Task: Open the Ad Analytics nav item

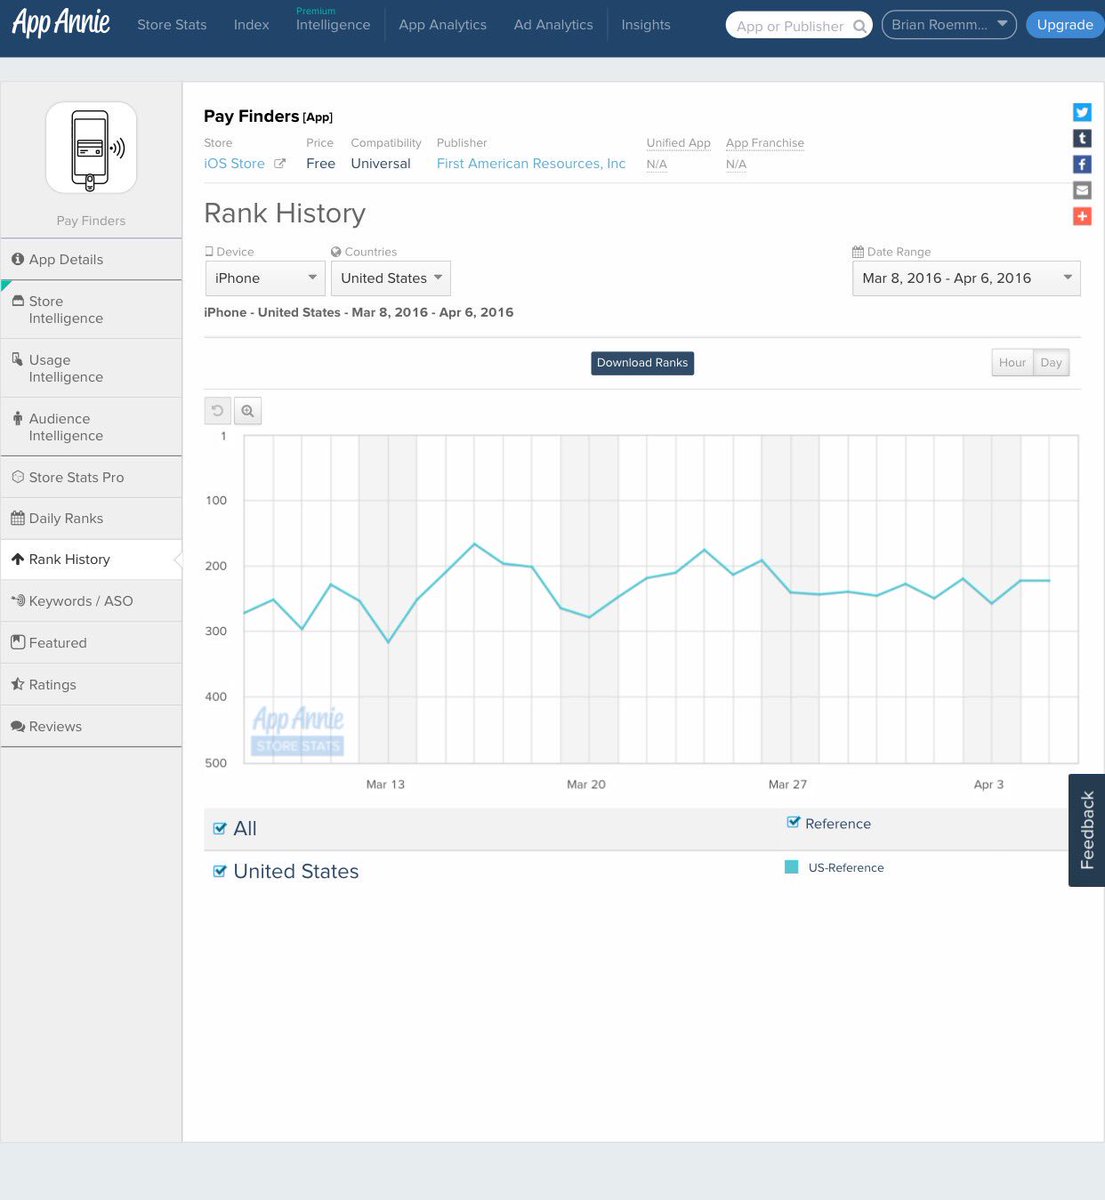Action: point(553,25)
